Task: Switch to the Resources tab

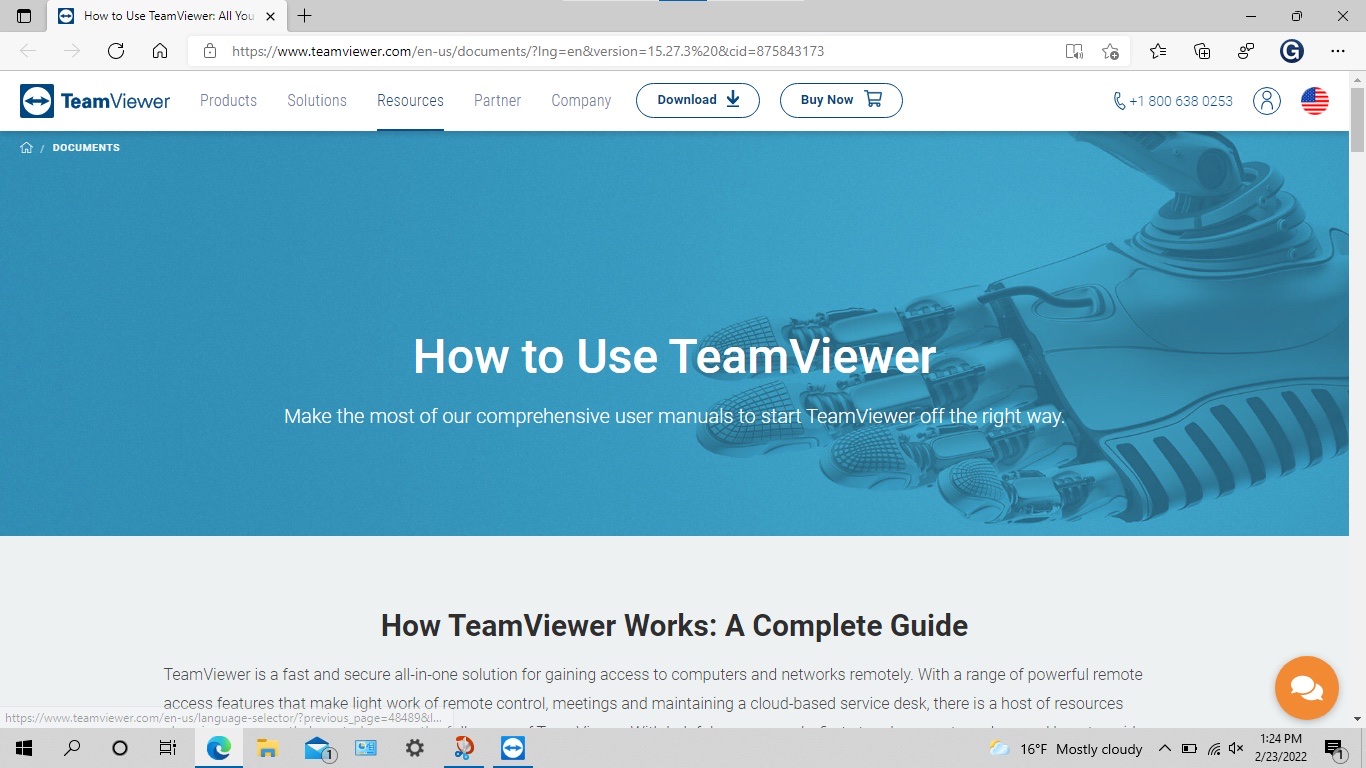Action: point(410,100)
